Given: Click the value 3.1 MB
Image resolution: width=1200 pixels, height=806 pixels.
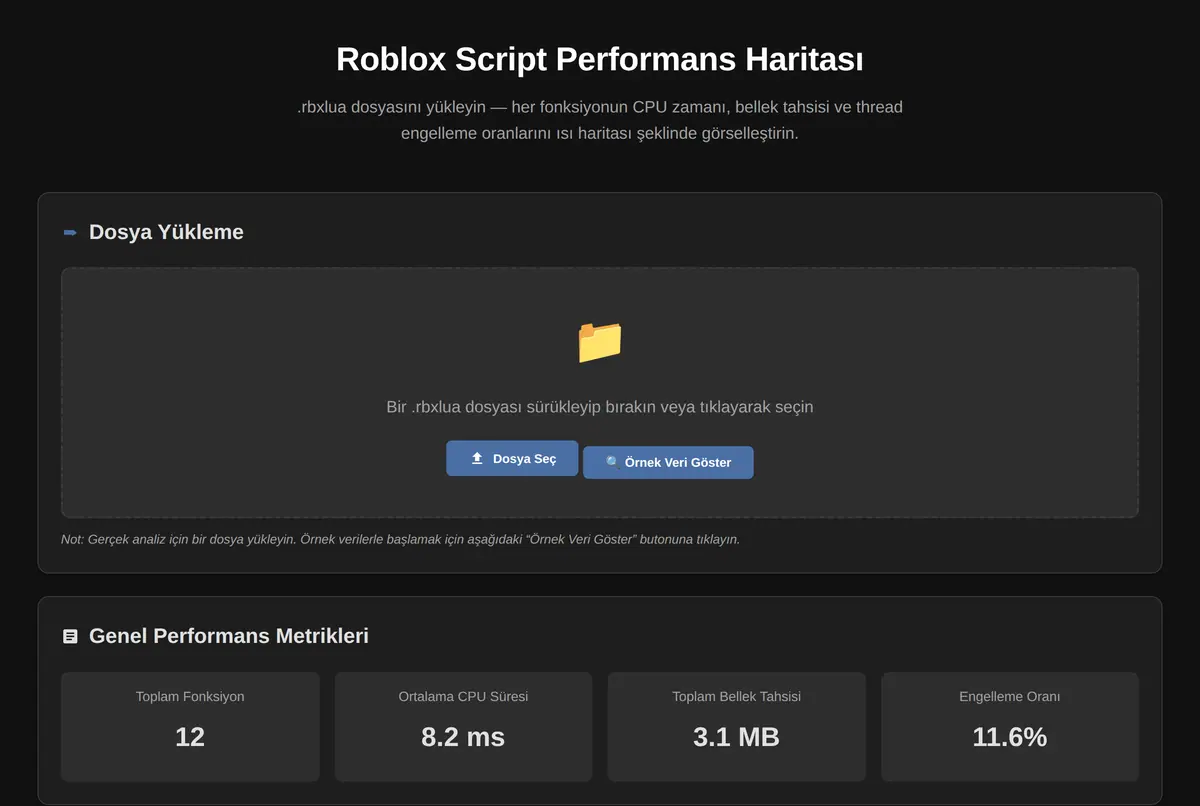Looking at the screenshot, I should point(737,737).
